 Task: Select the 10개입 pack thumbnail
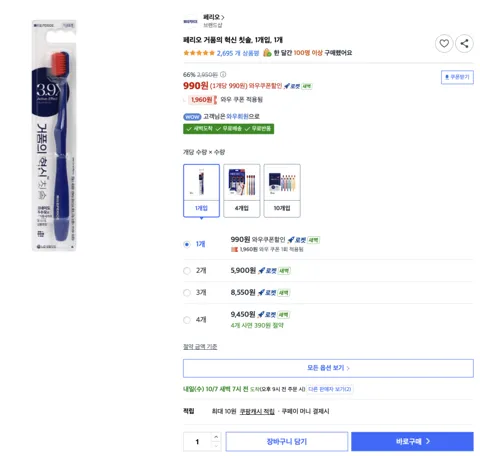click(282, 191)
